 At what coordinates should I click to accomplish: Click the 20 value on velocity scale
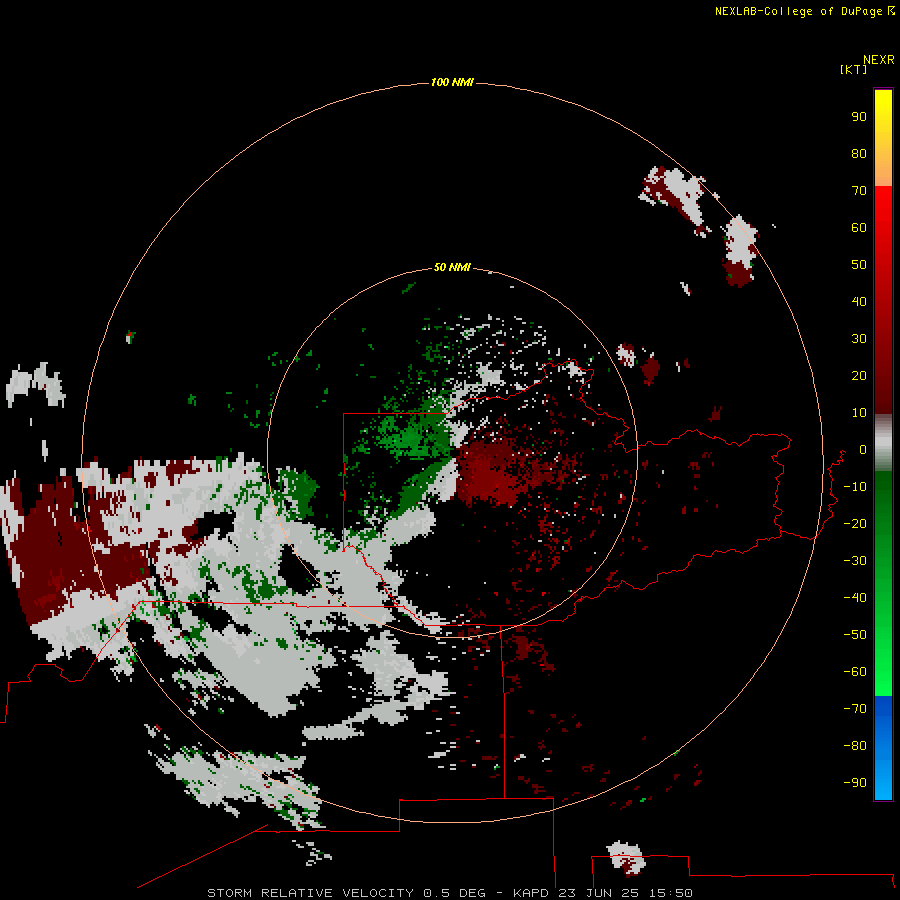(859, 375)
